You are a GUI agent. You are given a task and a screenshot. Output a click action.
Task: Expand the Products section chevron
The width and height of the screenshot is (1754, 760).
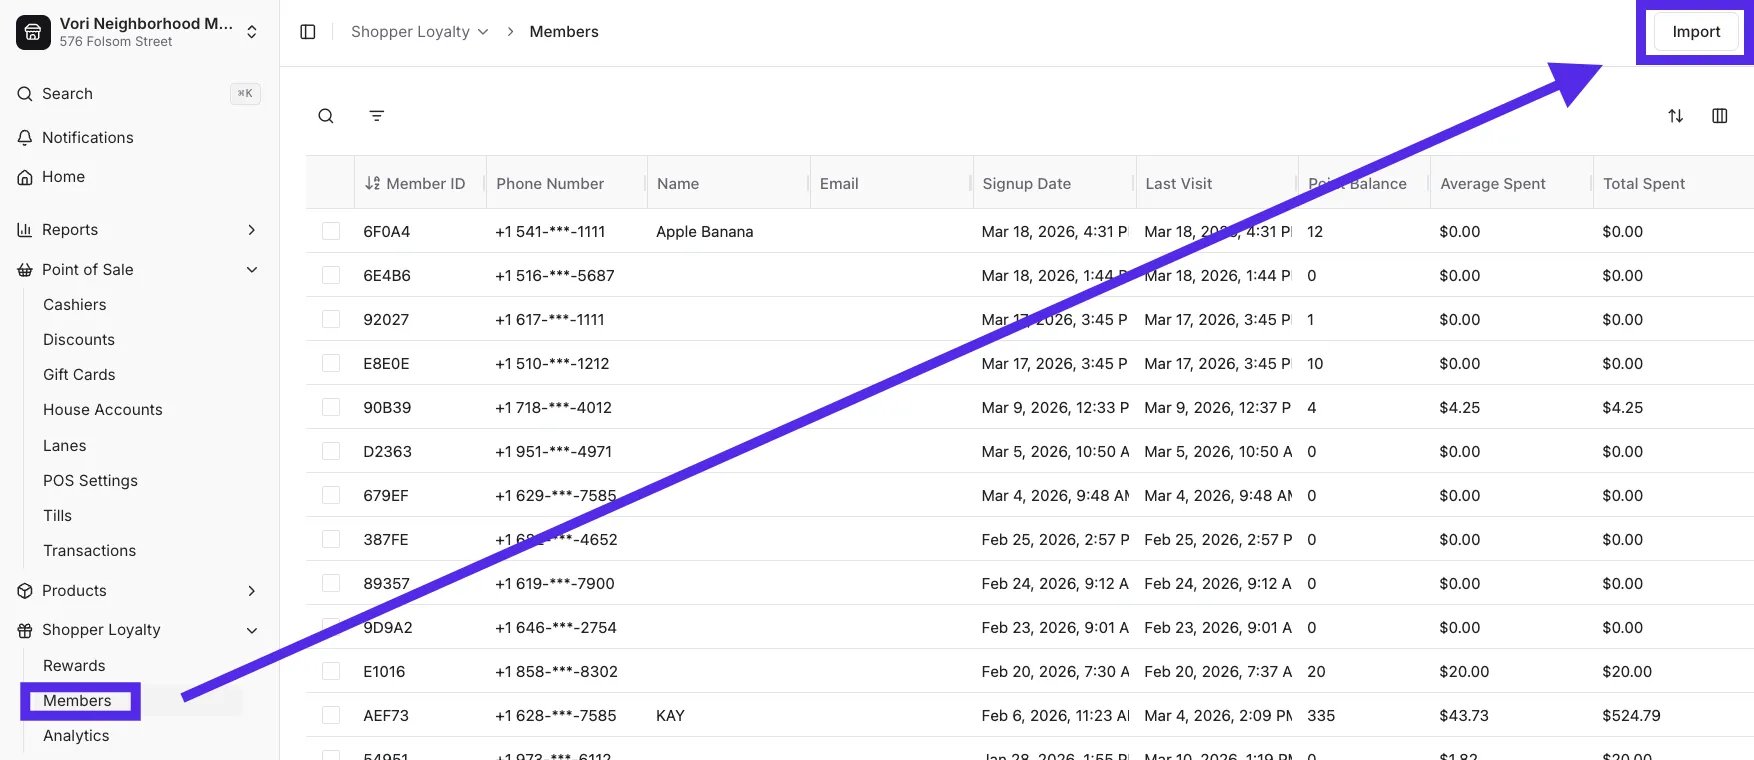click(x=252, y=591)
